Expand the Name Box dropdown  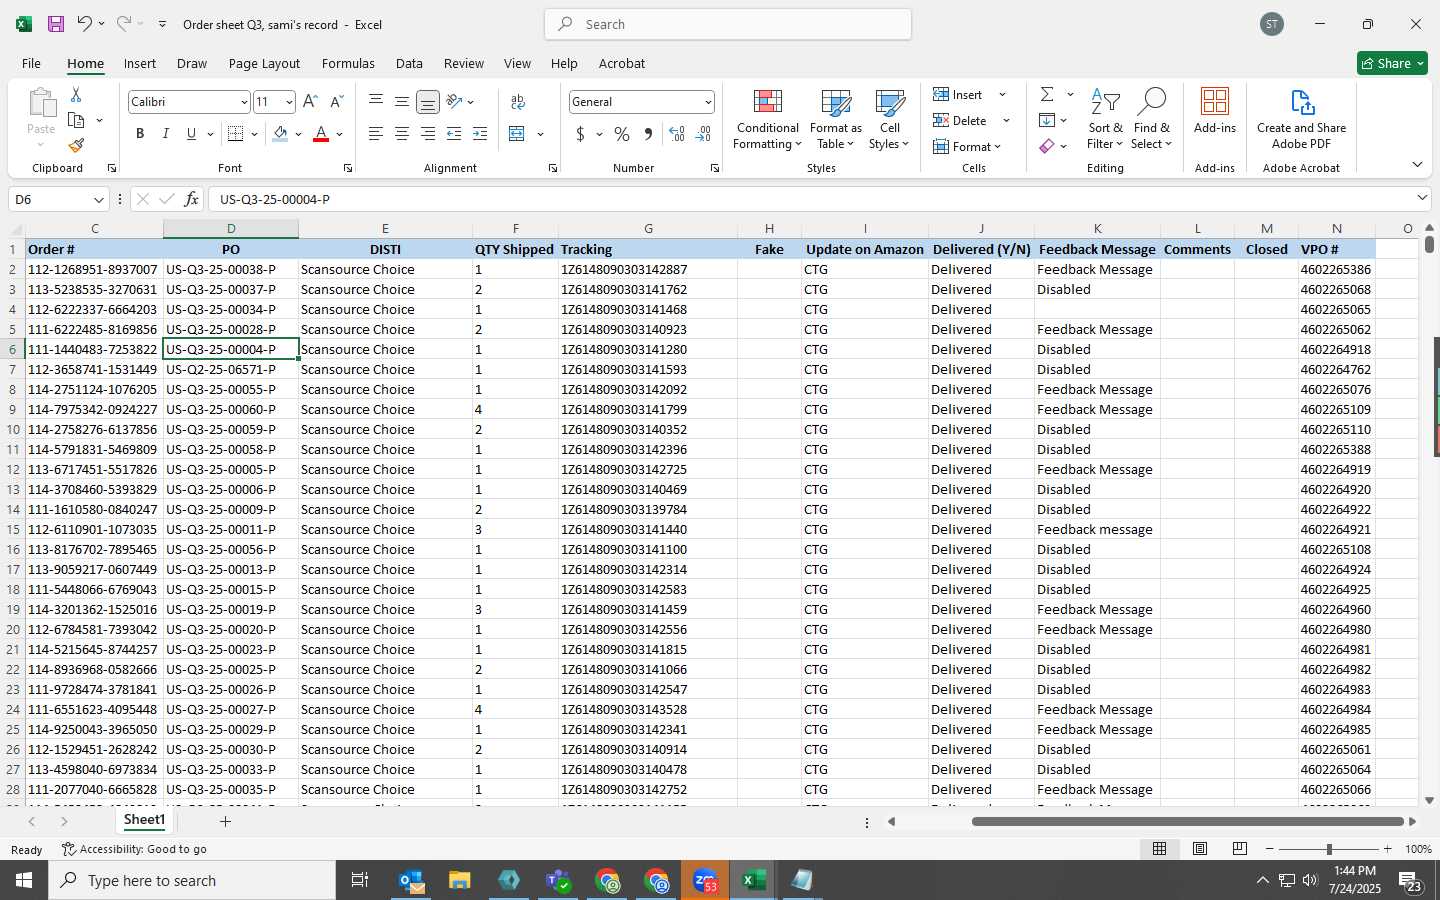[98, 199]
